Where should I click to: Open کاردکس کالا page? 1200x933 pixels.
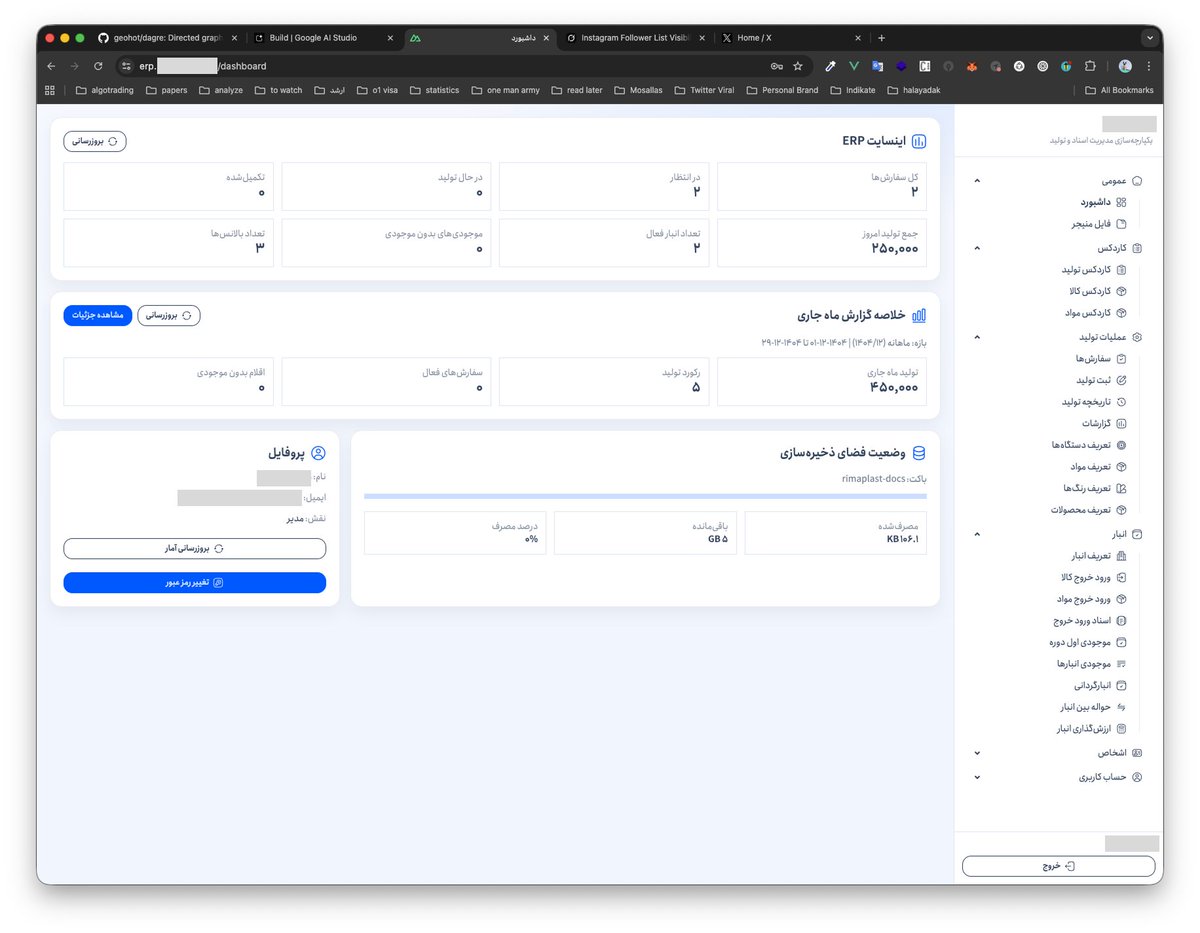[1098, 291]
